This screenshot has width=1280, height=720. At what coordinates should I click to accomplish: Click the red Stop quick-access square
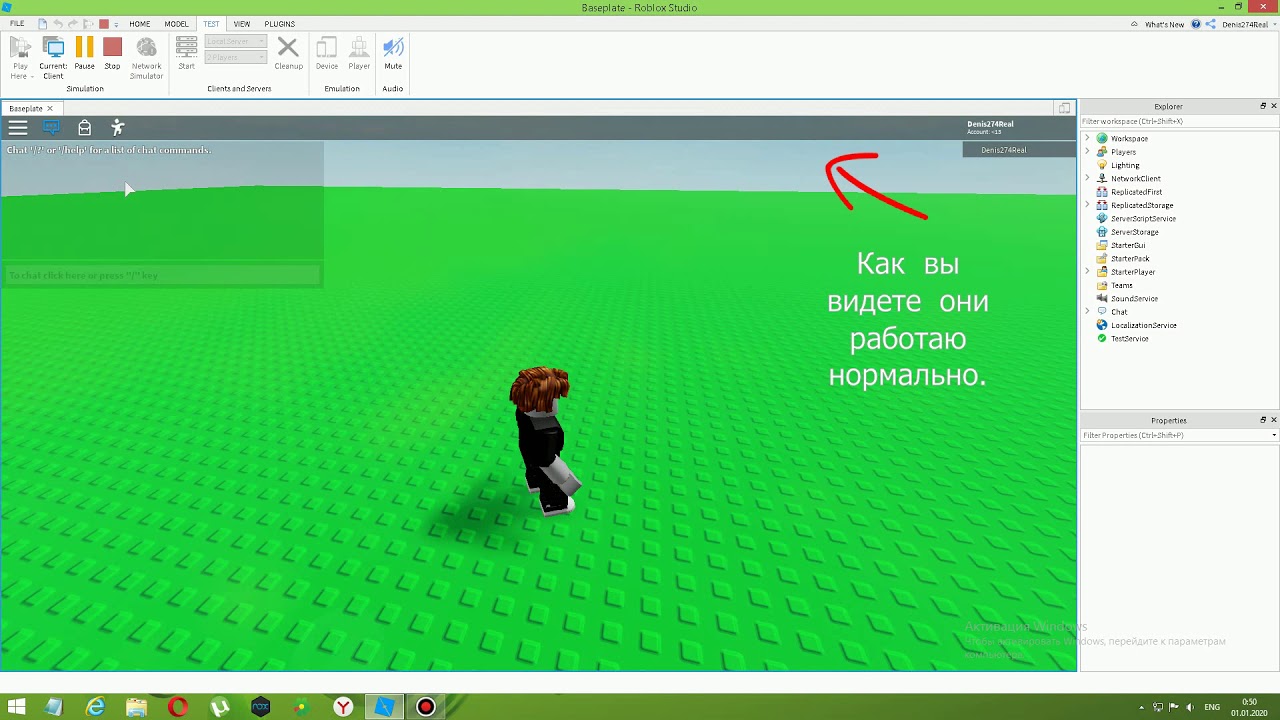pos(103,24)
